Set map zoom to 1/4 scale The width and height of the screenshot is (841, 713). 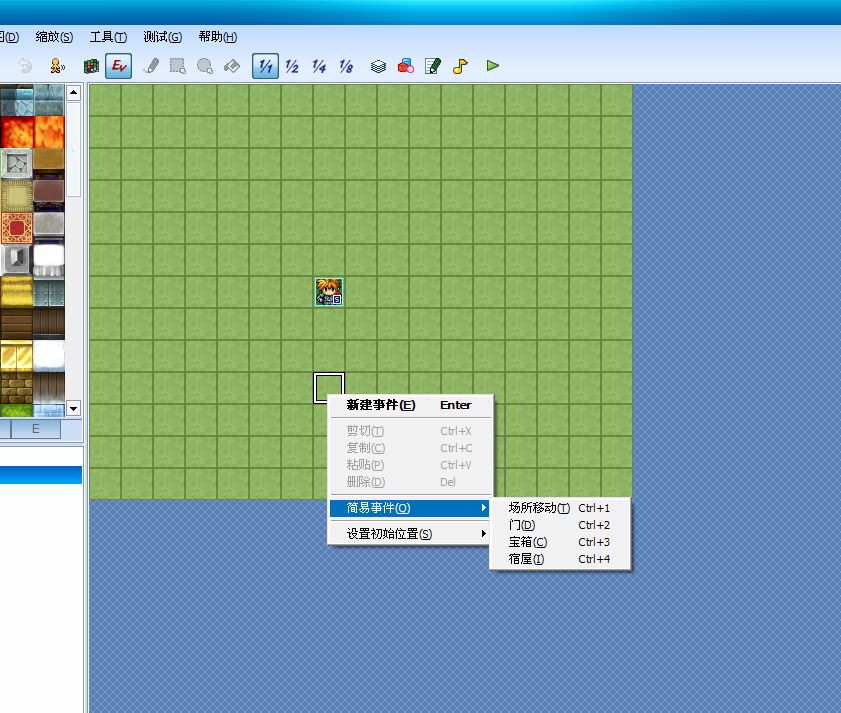click(x=319, y=66)
